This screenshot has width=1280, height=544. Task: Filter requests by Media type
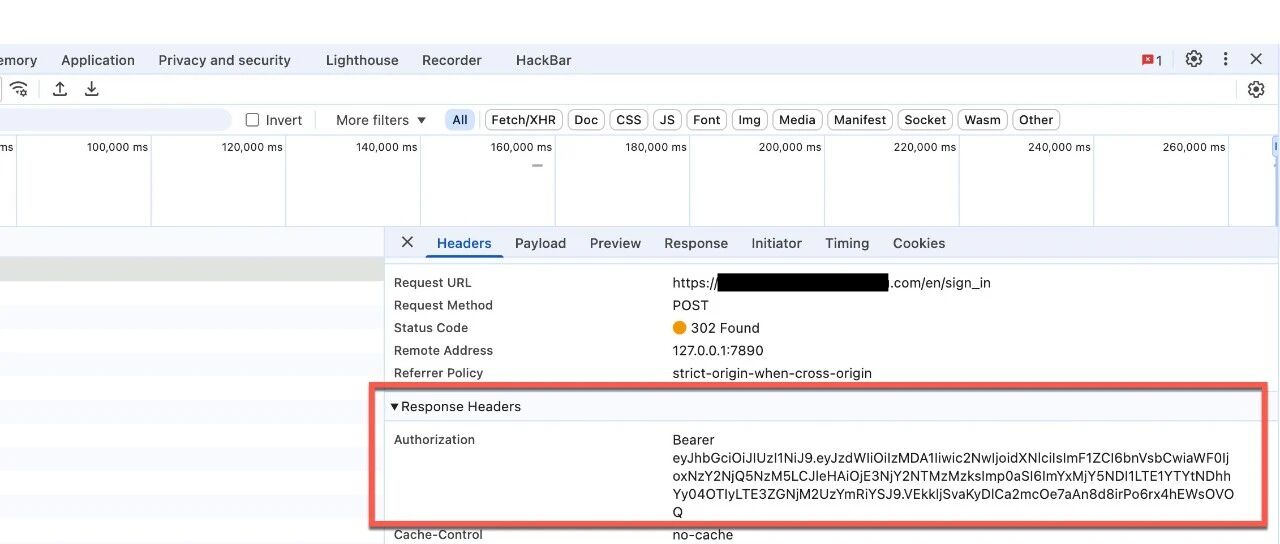pos(797,120)
